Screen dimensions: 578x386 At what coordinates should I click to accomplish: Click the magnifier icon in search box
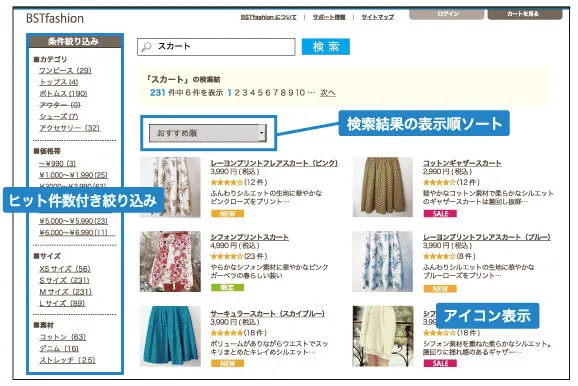(x=146, y=47)
